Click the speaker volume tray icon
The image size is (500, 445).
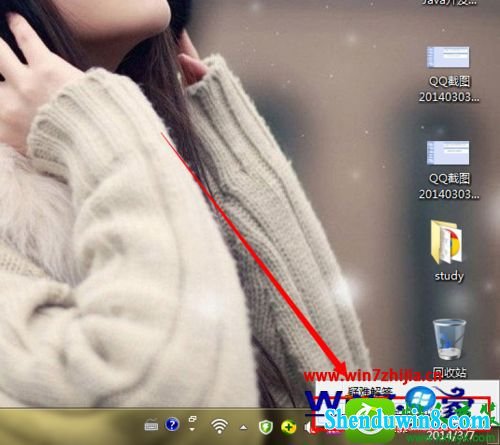coord(308,427)
